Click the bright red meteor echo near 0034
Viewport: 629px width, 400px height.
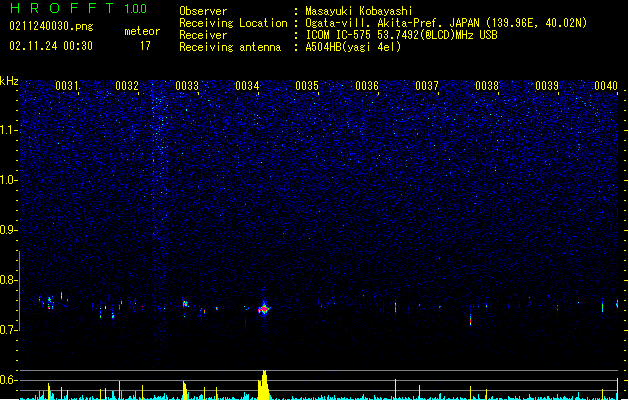click(264, 309)
